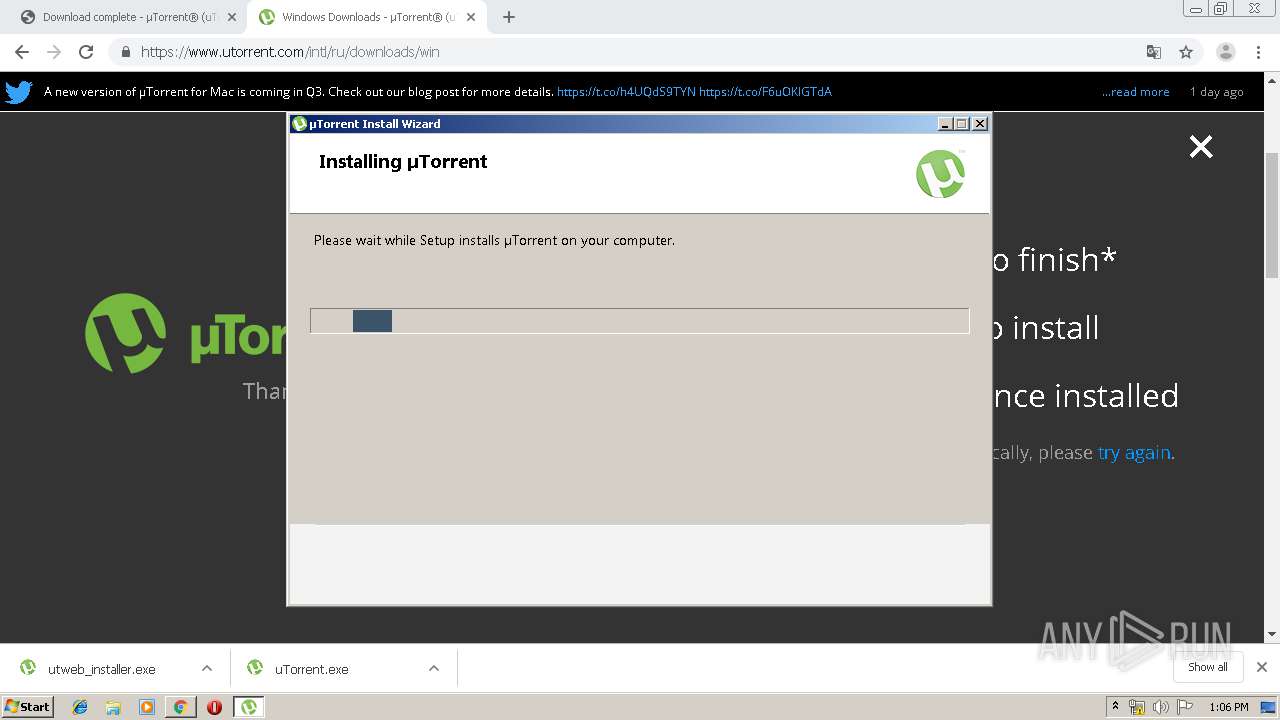Close the Download complete tab
The width and height of the screenshot is (1280, 720).
(232, 17)
